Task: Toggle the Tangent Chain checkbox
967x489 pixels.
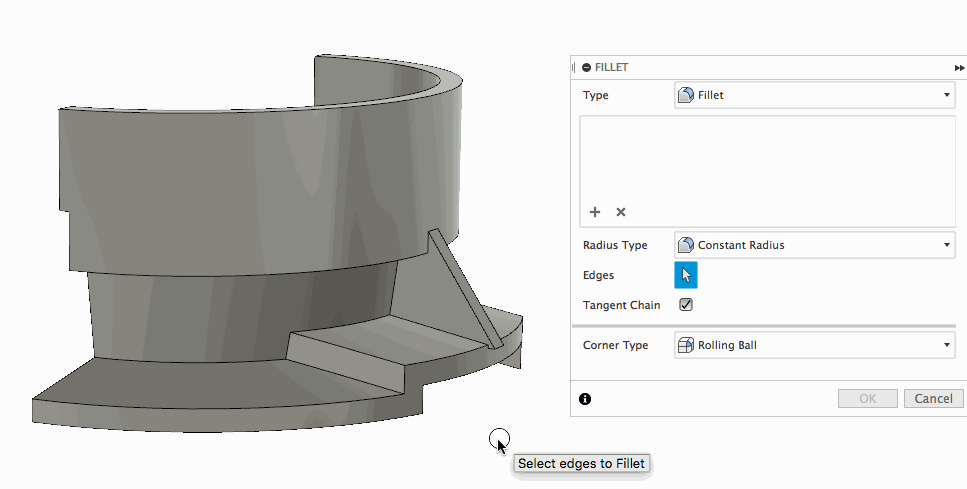Action: click(x=686, y=305)
